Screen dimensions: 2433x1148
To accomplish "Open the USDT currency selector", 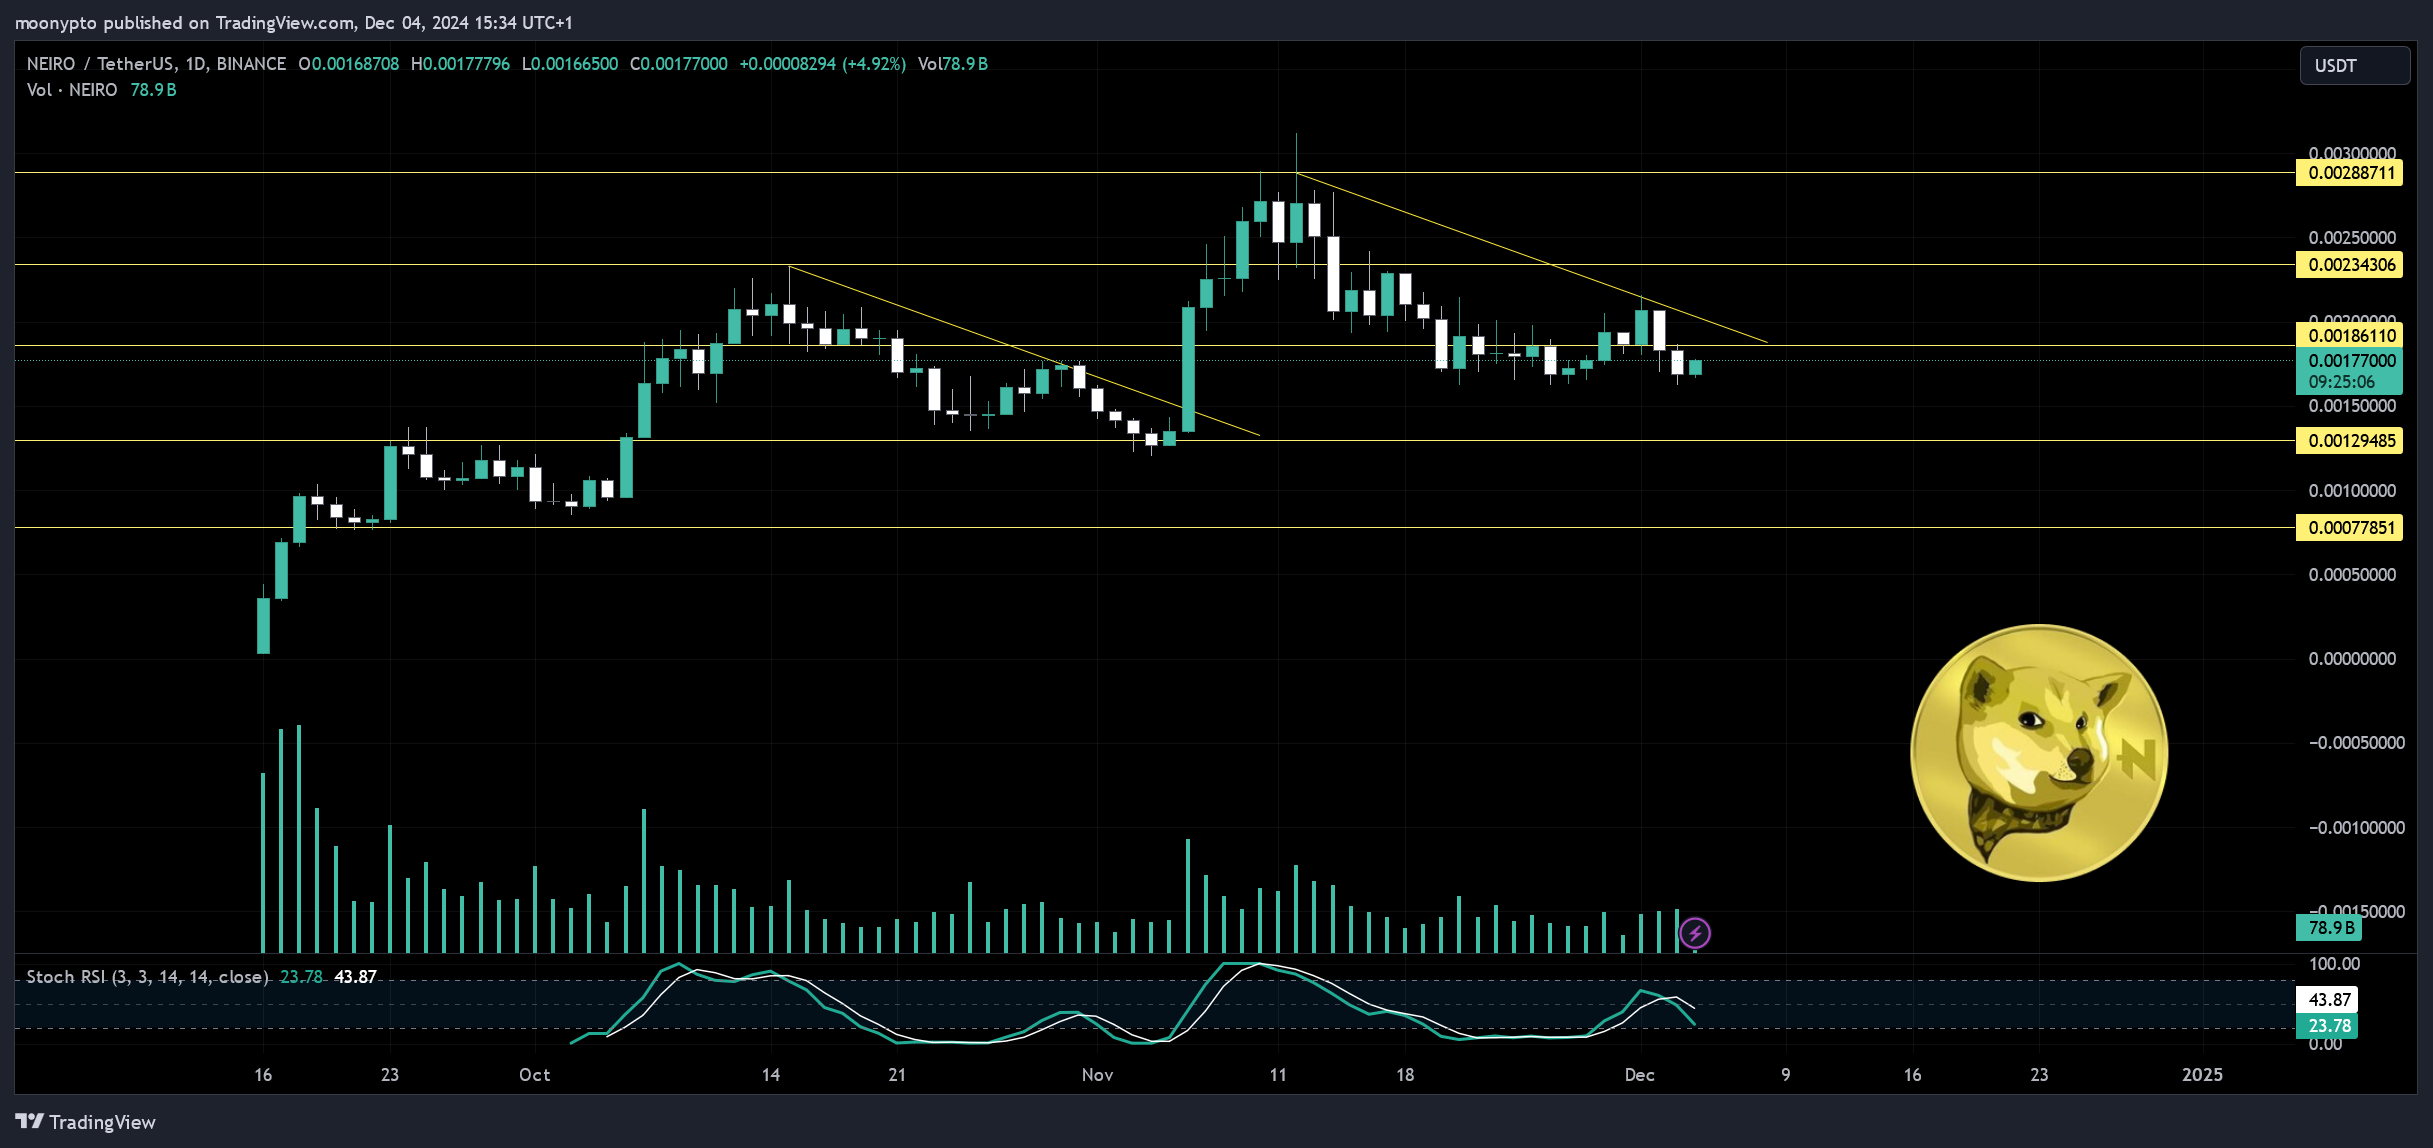I will pos(2354,66).
